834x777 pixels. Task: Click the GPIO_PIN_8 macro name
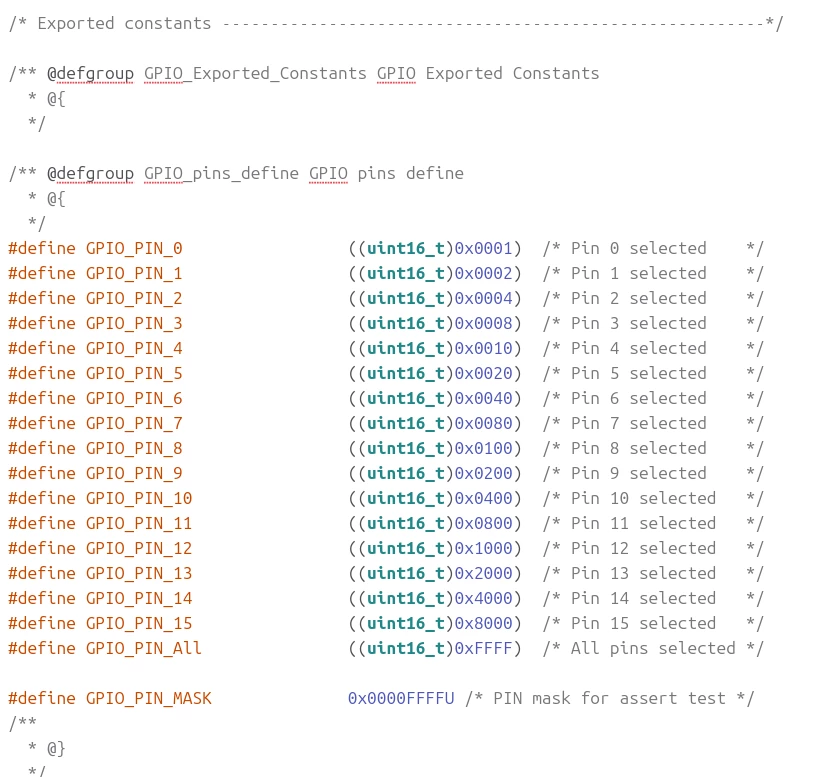pos(134,448)
